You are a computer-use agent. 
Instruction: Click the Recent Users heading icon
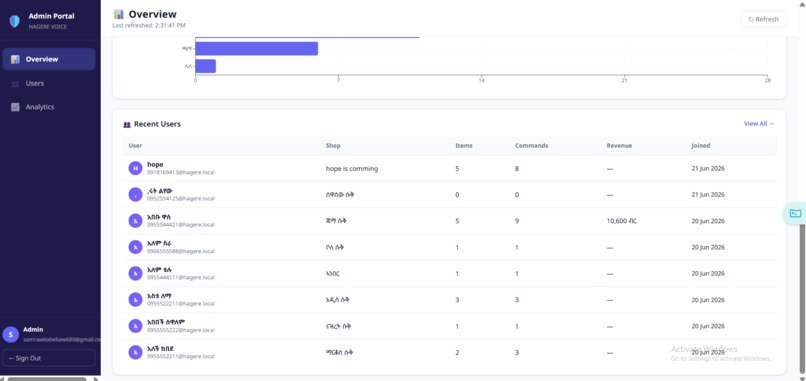tap(127, 124)
